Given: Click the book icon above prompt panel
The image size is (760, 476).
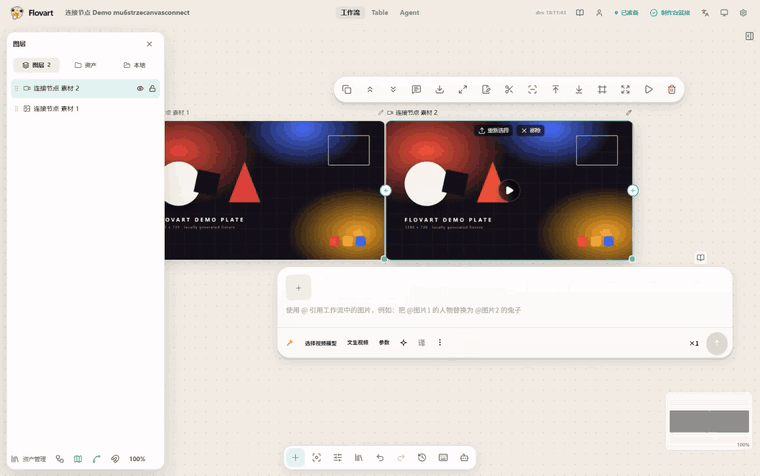Looking at the screenshot, I should click(x=700, y=258).
